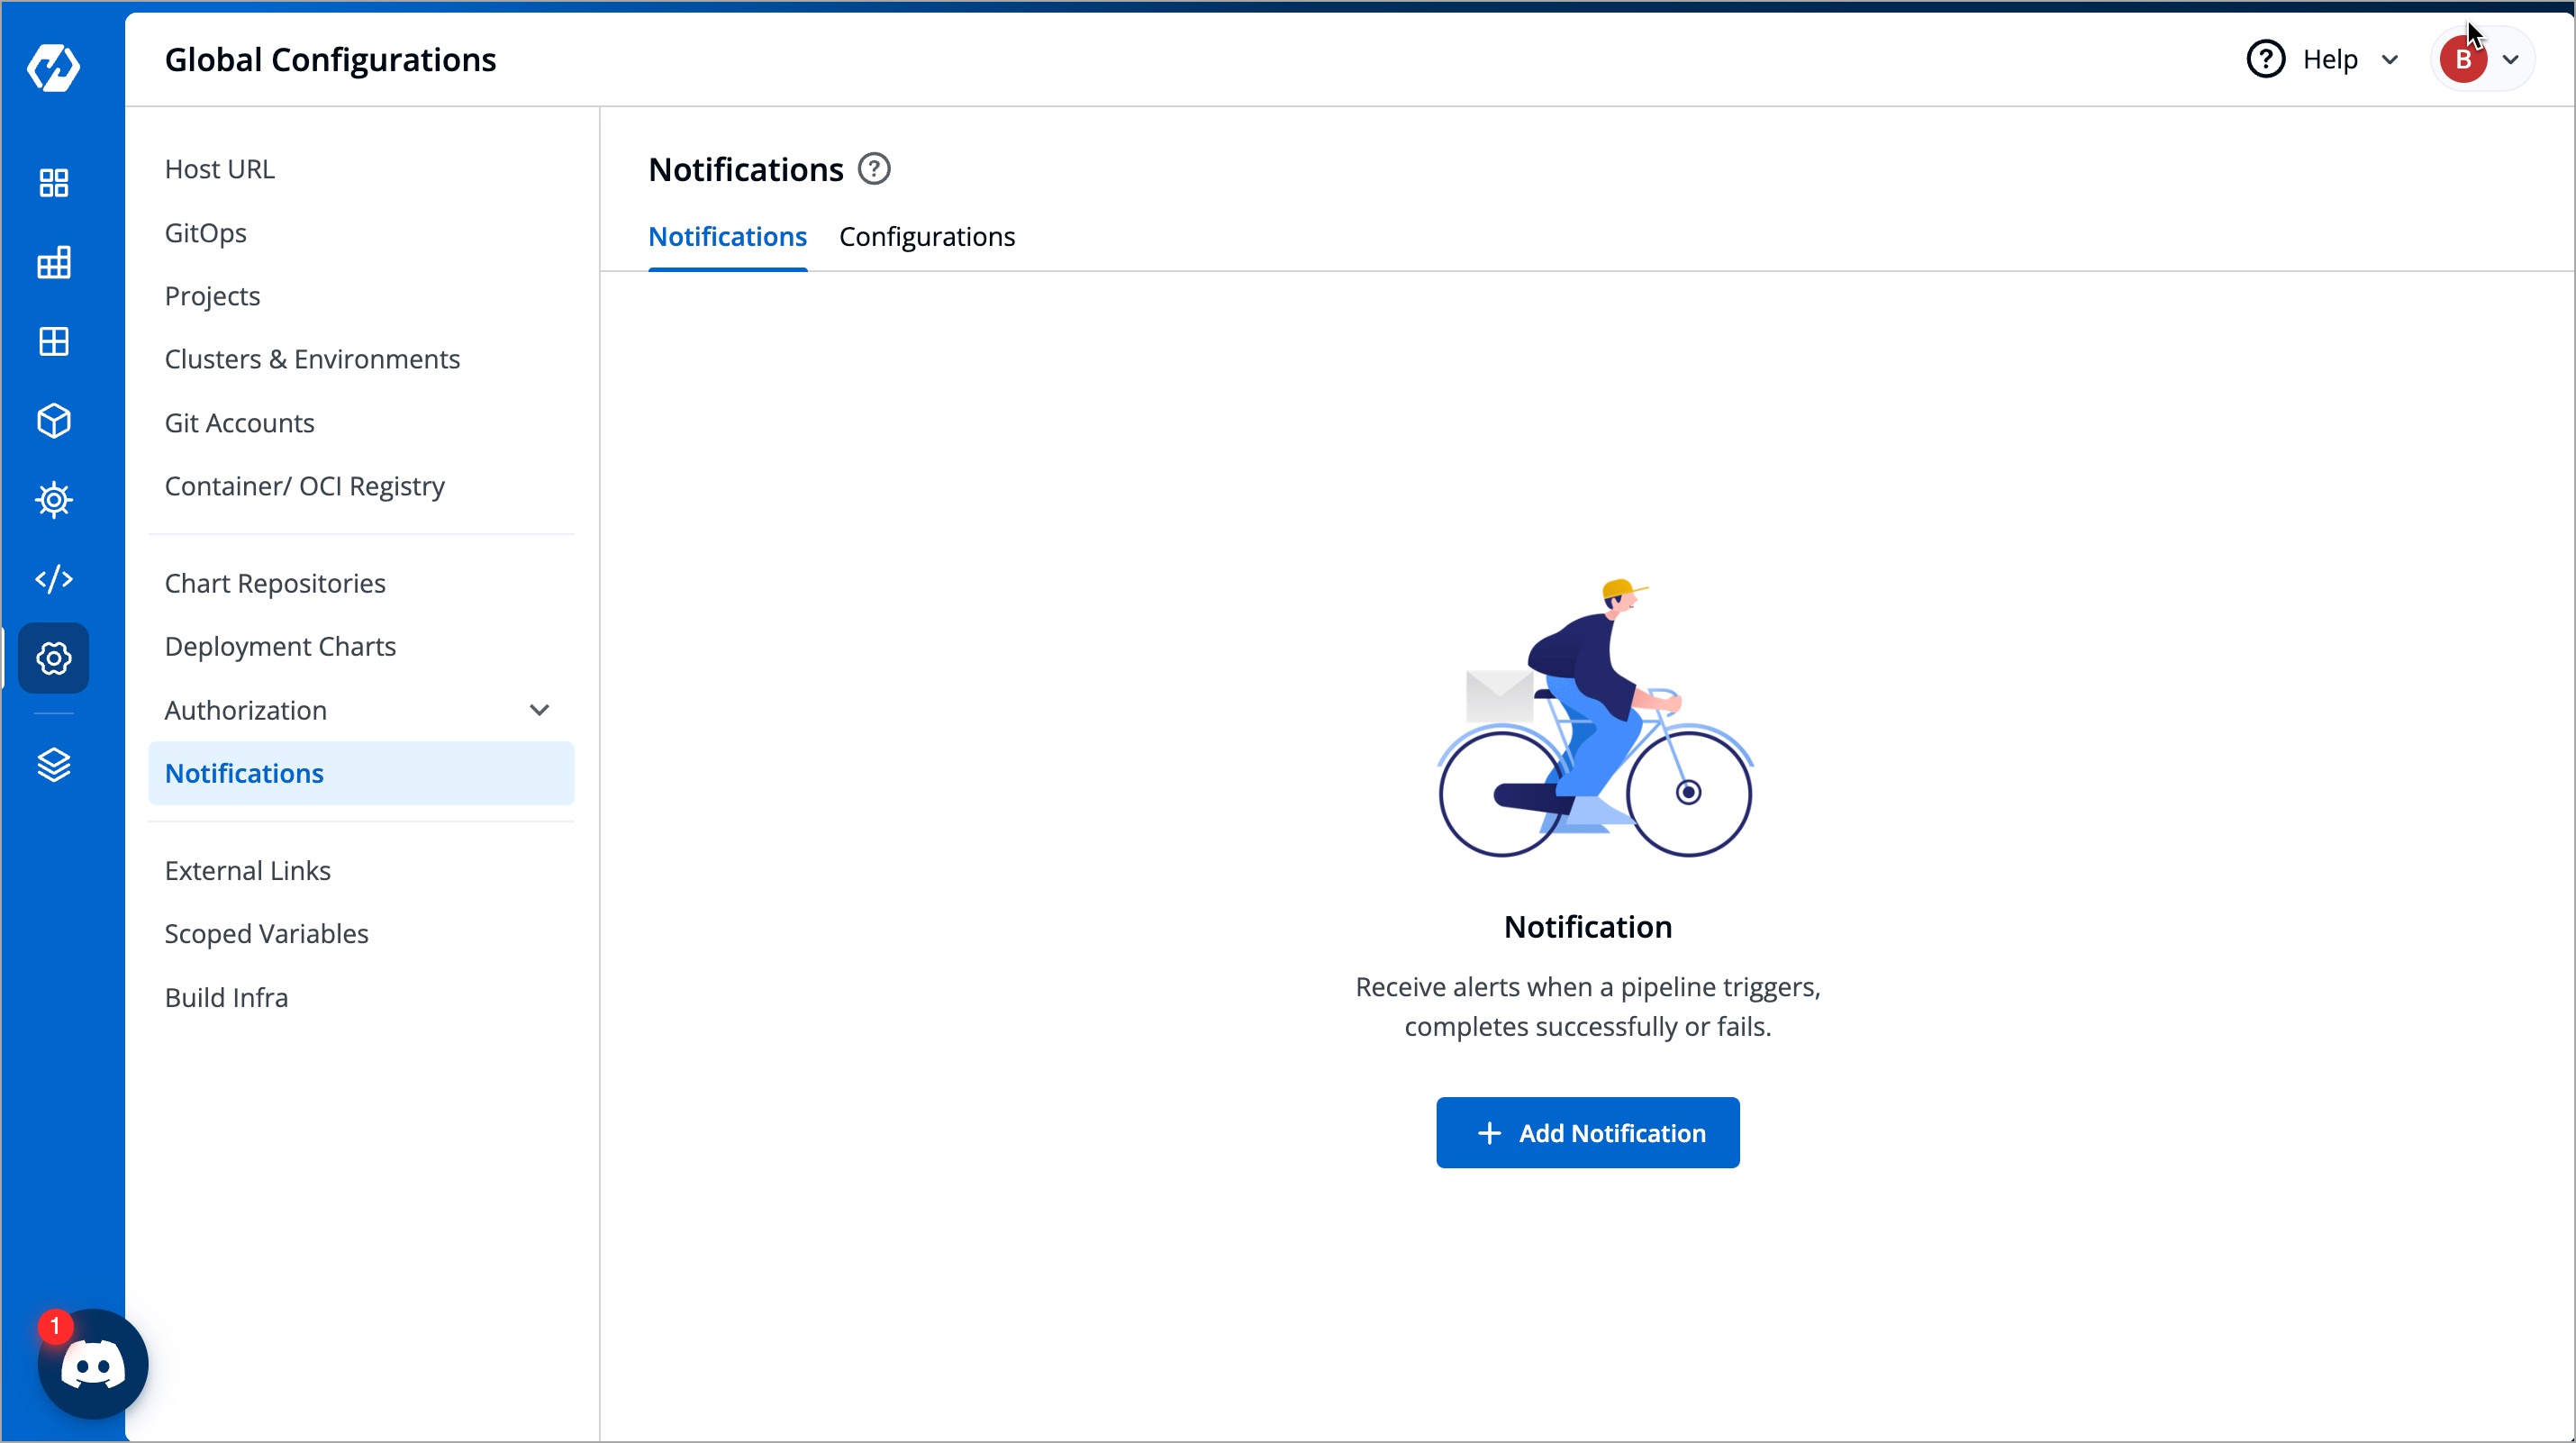The height and width of the screenshot is (1443, 2576).
Task: Open the Build Infra configuration page
Action: point(227,996)
